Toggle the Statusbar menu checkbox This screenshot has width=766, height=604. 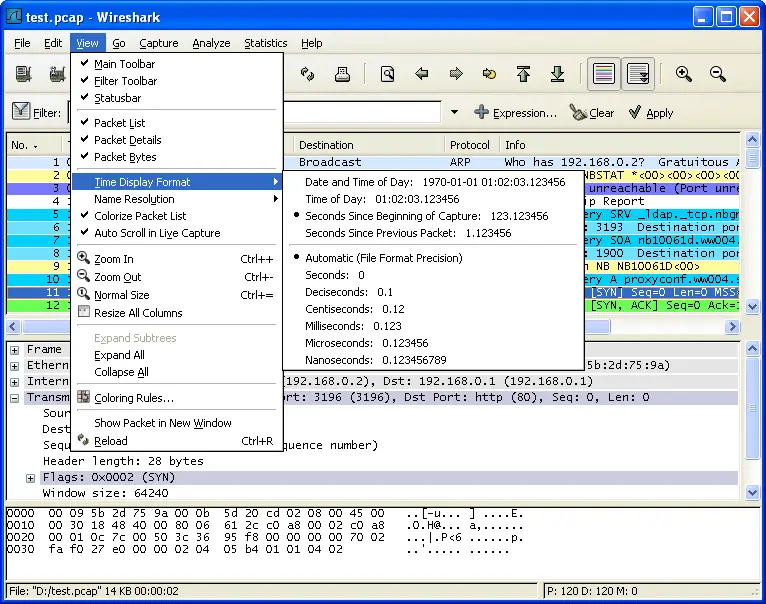(x=117, y=98)
